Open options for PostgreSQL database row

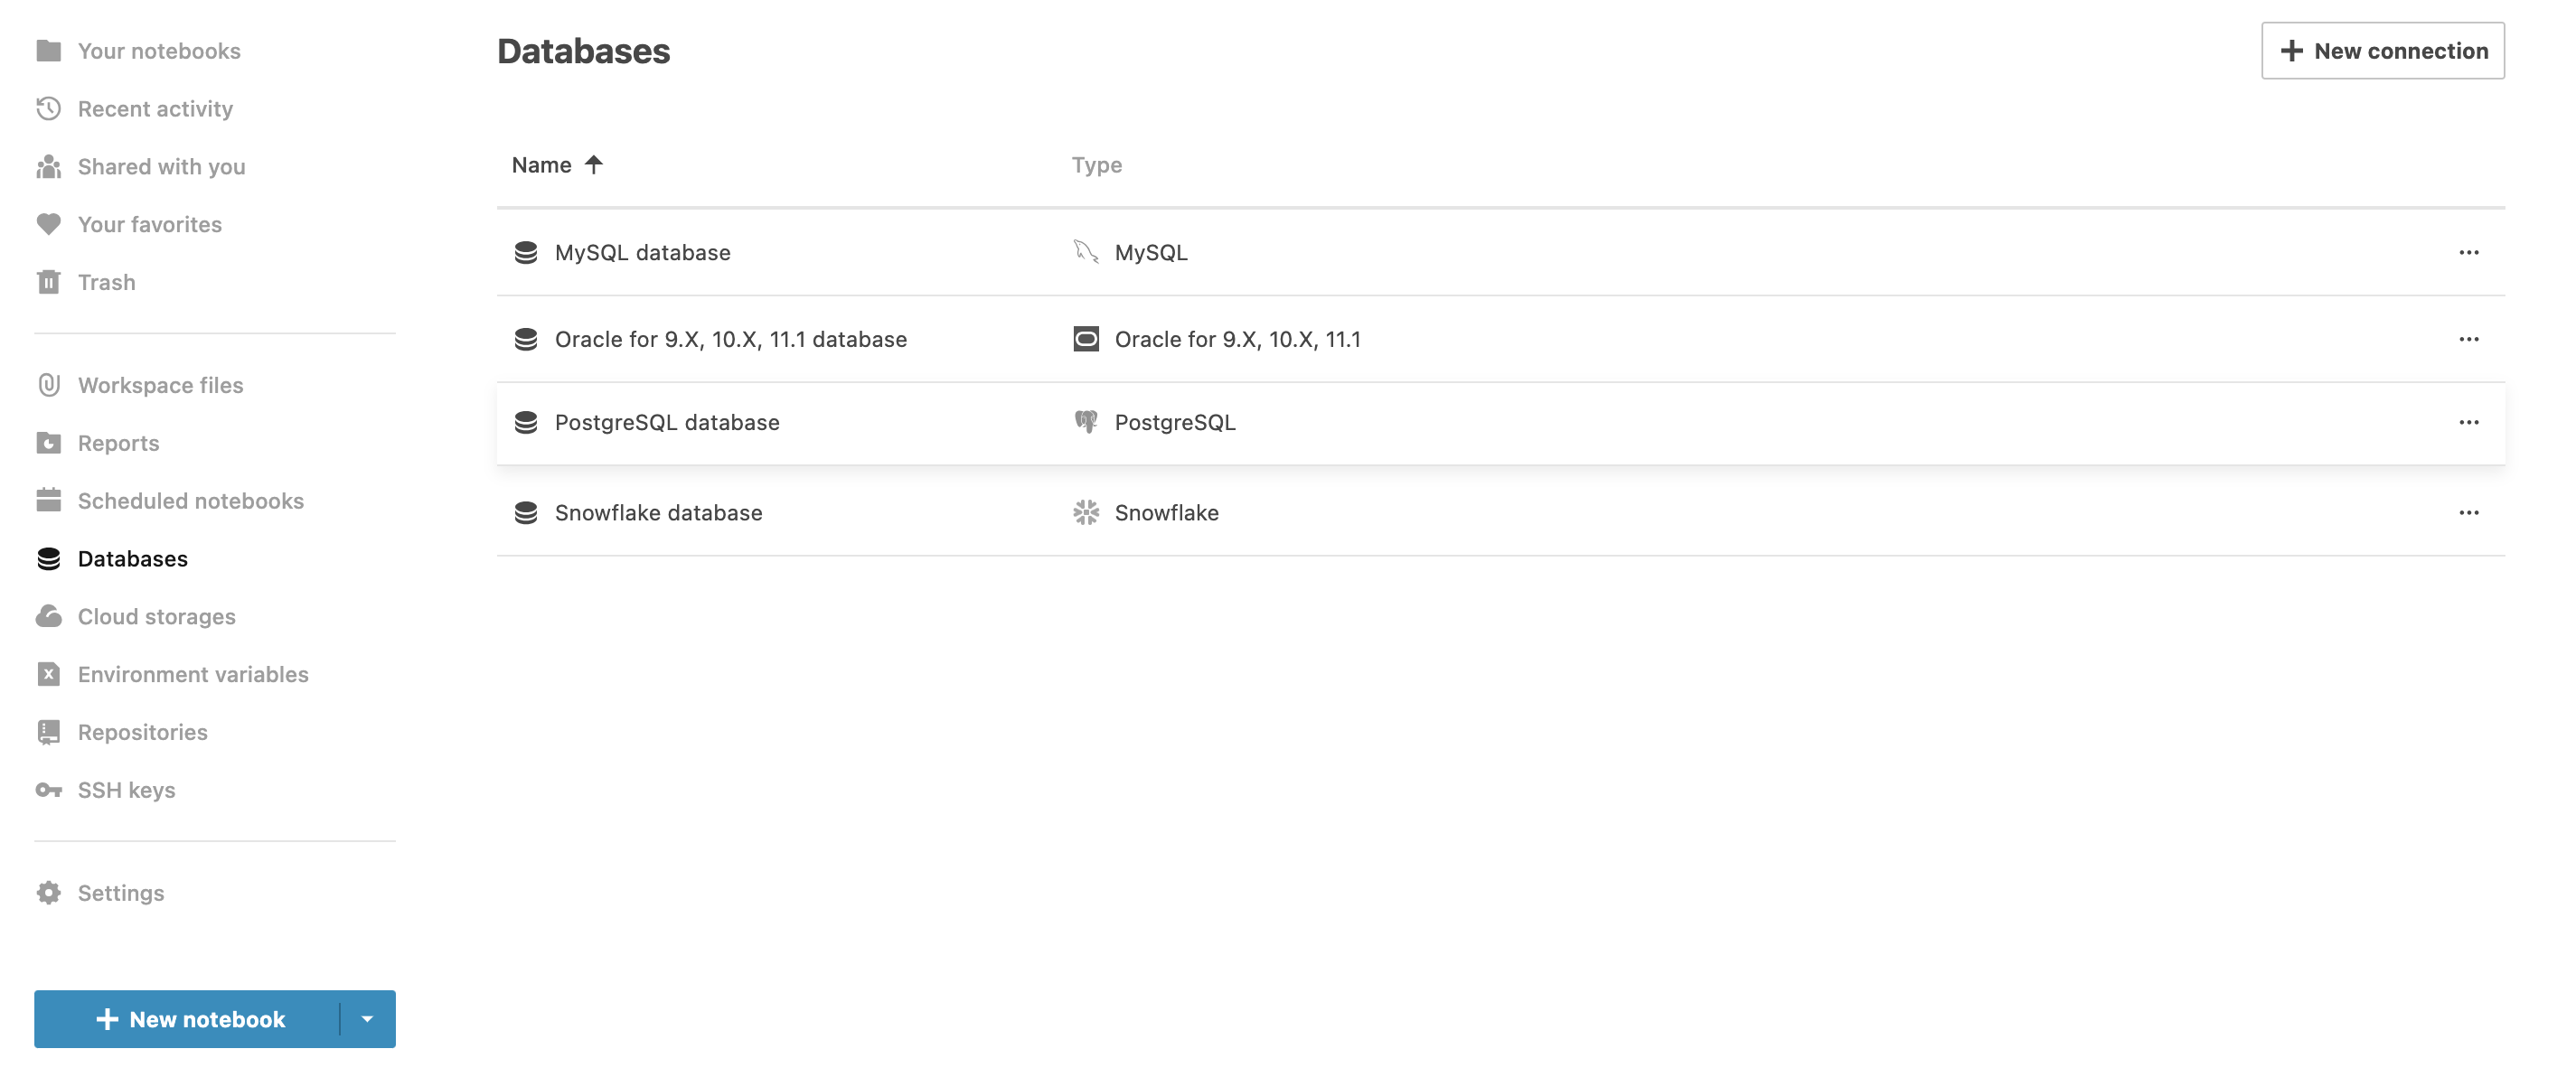pyautogui.click(x=2469, y=422)
